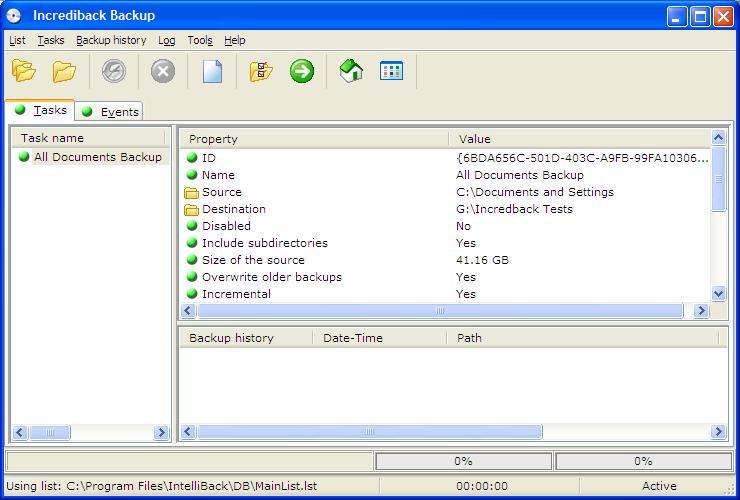Open the Tools menu

pyautogui.click(x=200, y=41)
